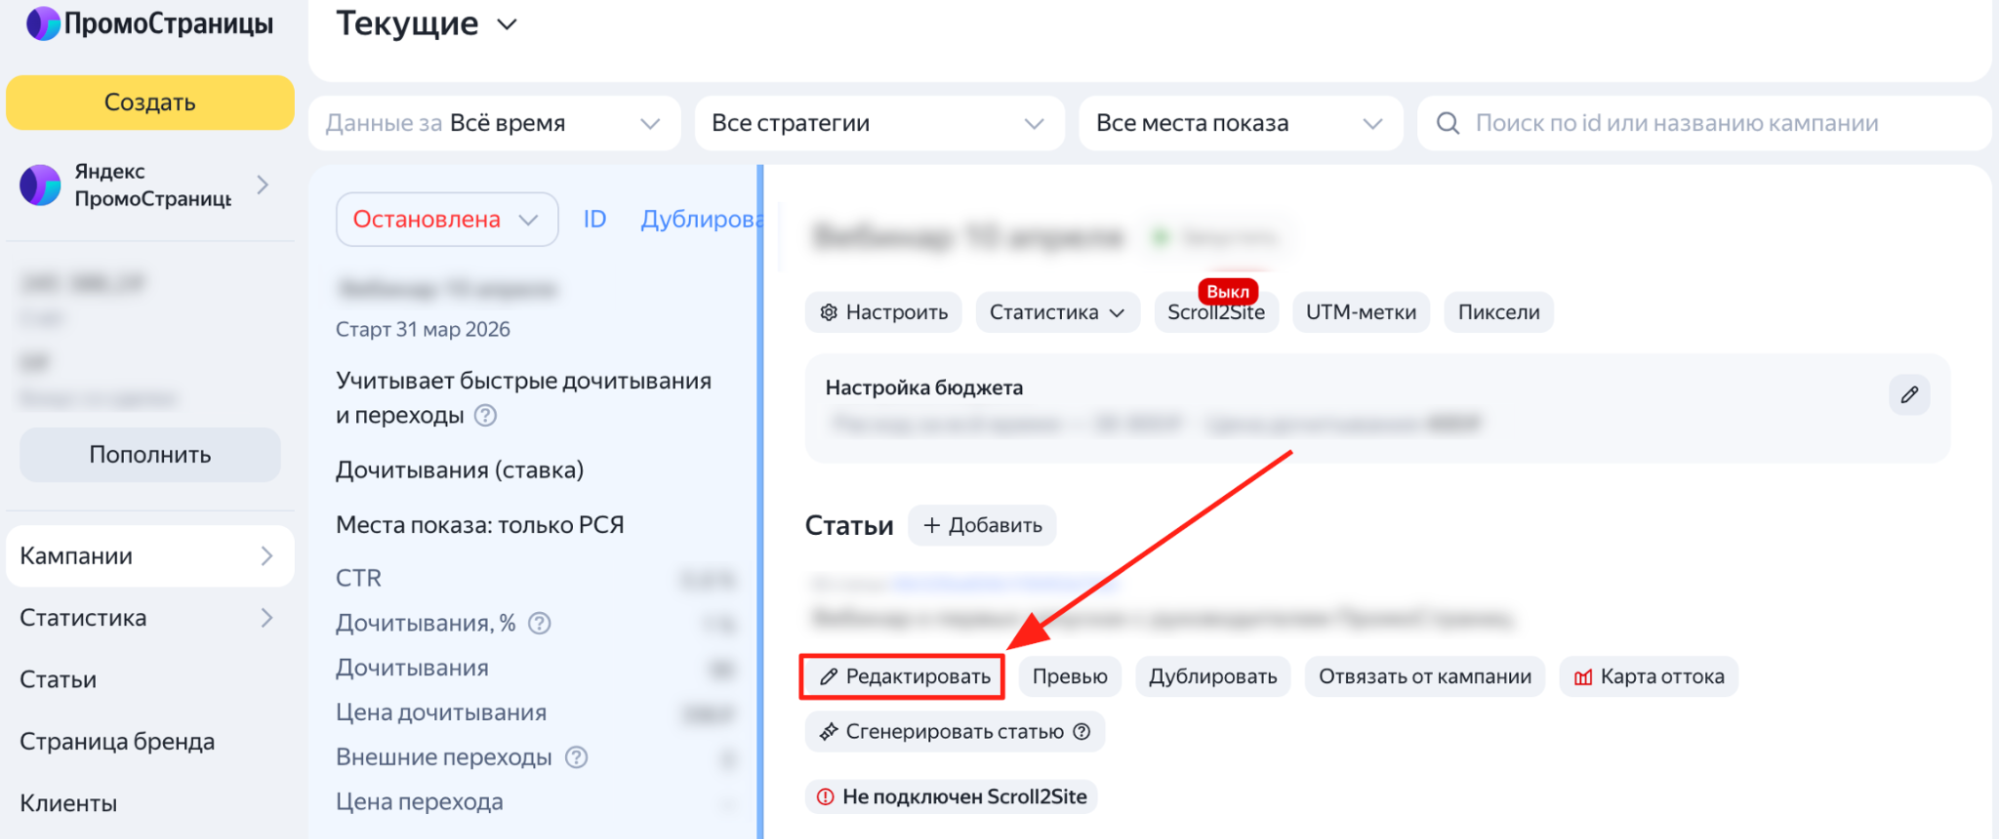
Task: Expand the Статистика dropdown in campaign toolbar
Action: 1057,312
